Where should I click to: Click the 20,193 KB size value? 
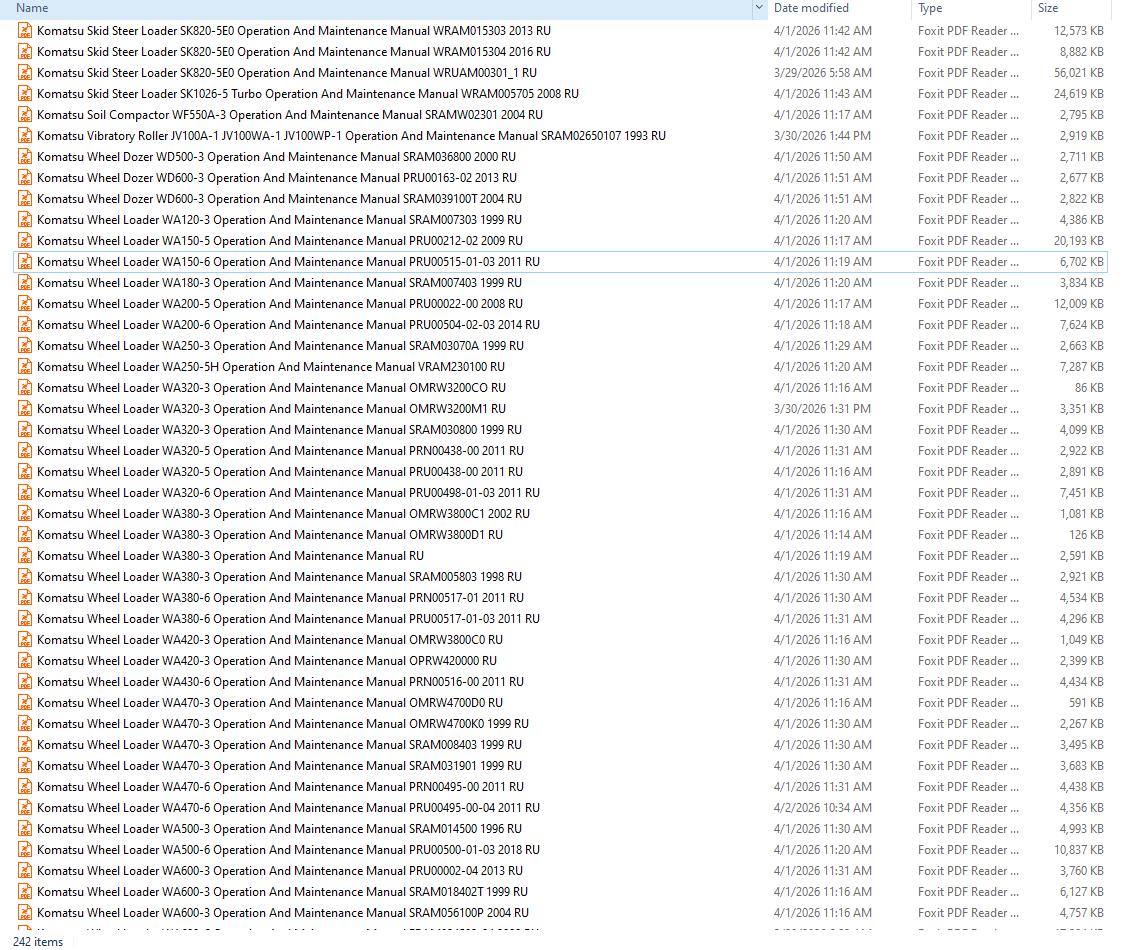pyautogui.click(x=1079, y=241)
